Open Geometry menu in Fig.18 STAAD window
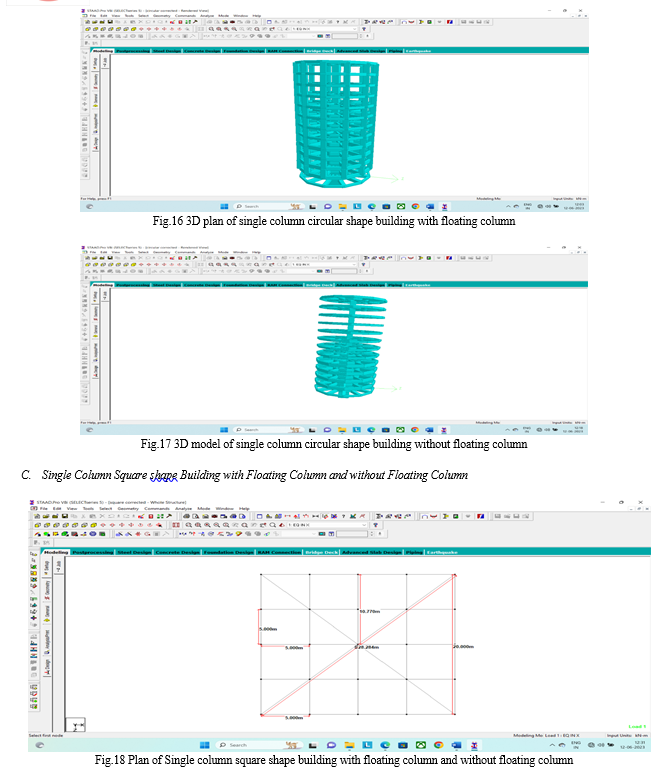 [x=128, y=508]
